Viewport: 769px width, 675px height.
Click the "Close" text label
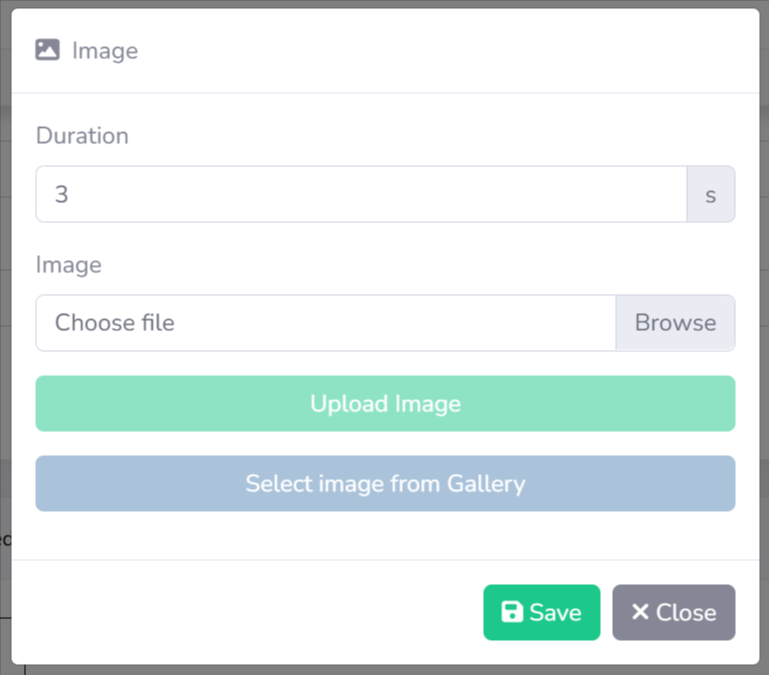coord(686,612)
